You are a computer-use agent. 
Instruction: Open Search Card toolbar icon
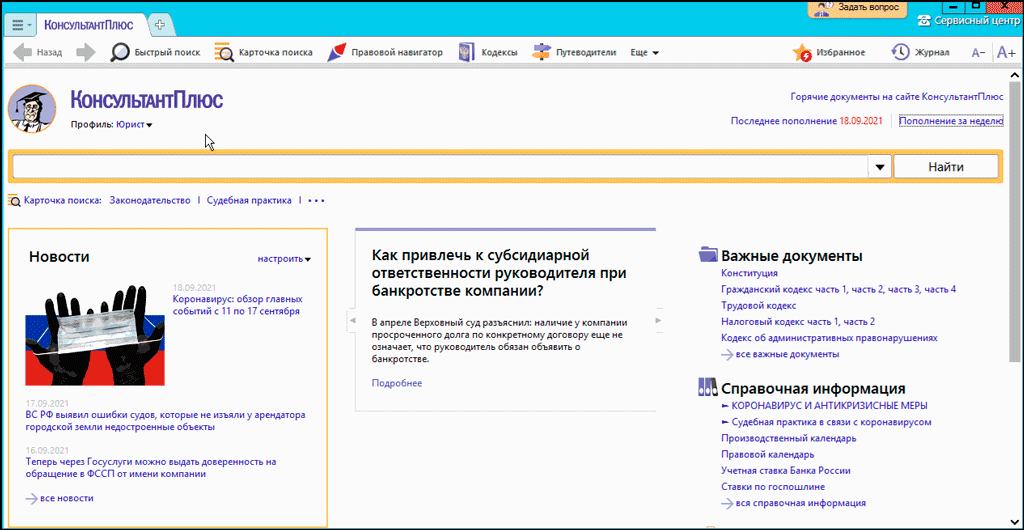pos(224,52)
